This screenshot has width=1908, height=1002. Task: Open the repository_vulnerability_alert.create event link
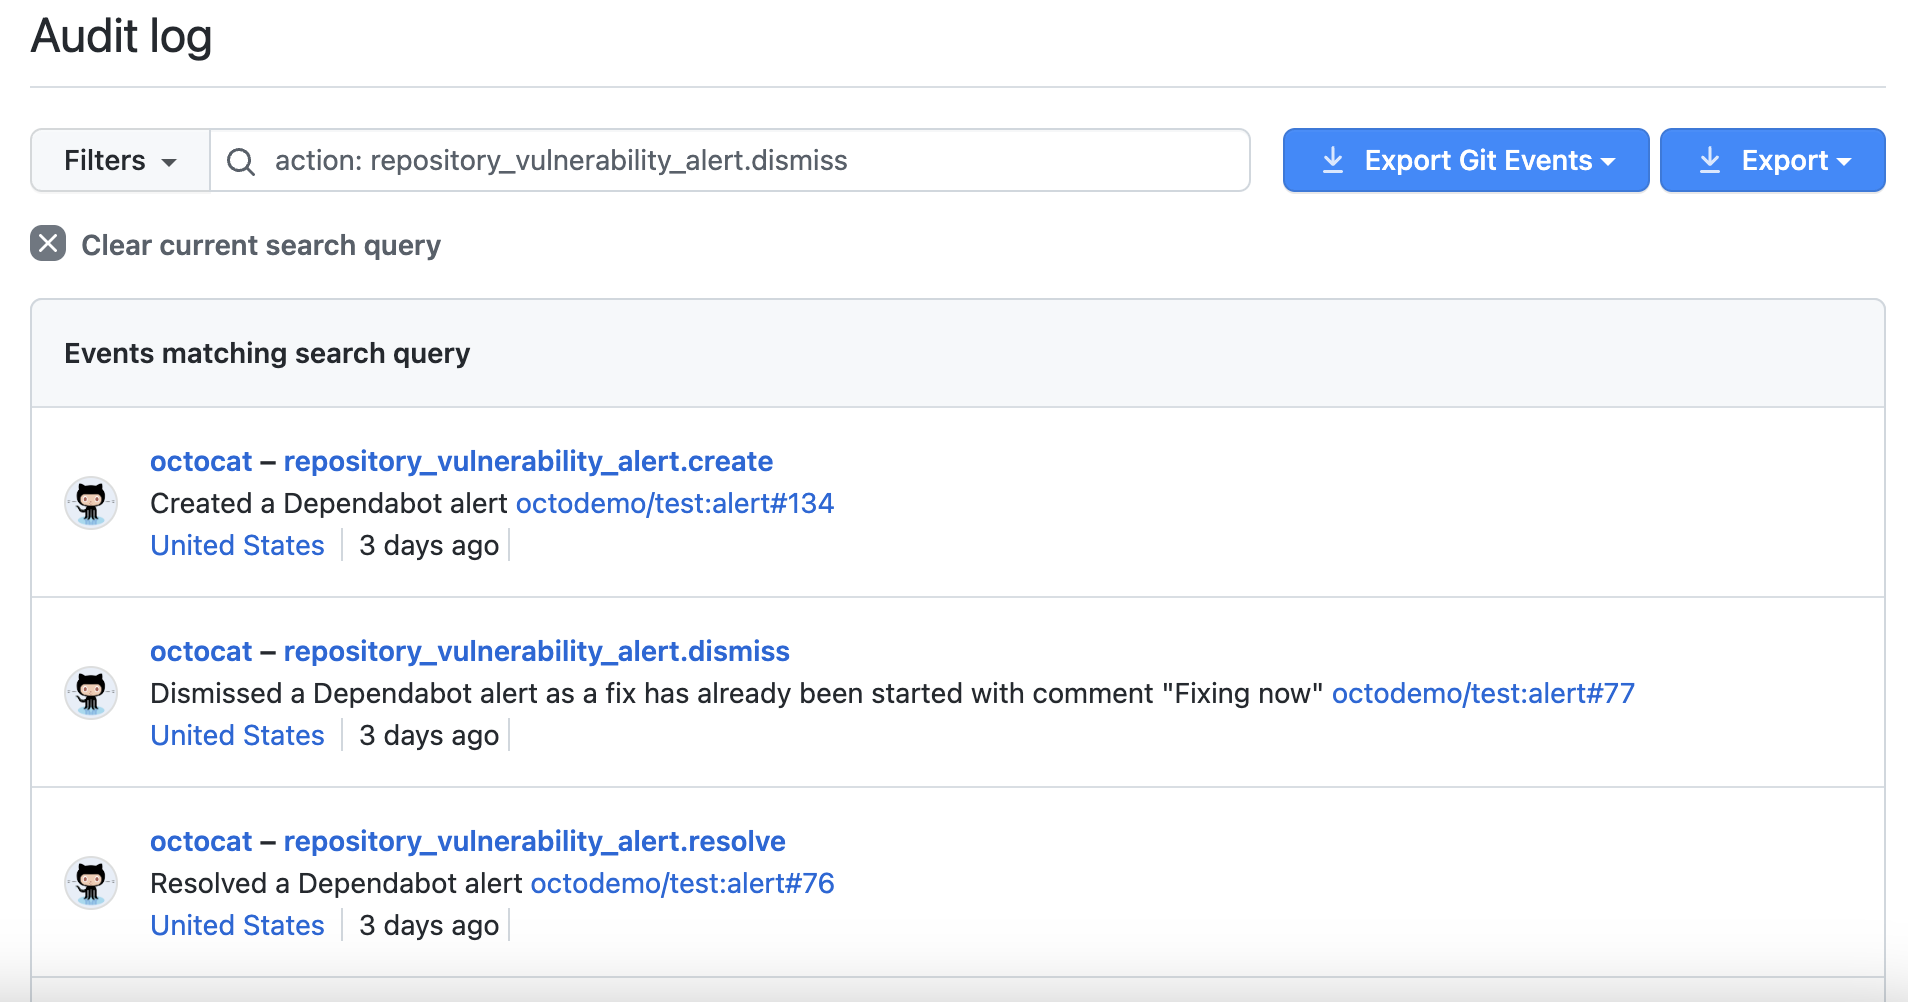528,461
